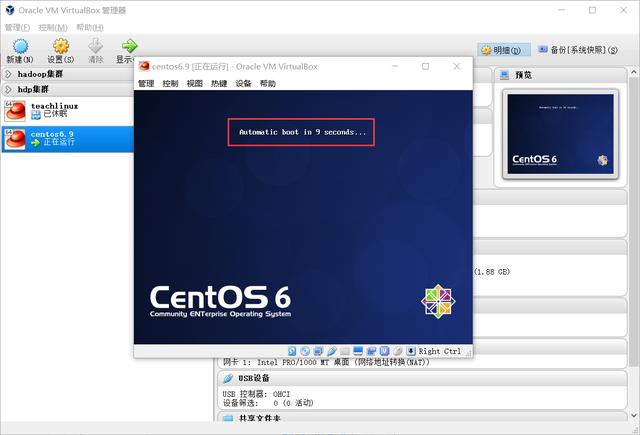Click display monitor icon in VM status bar
The height and width of the screenshot is (435, 640).
click(x=358, y=351)
